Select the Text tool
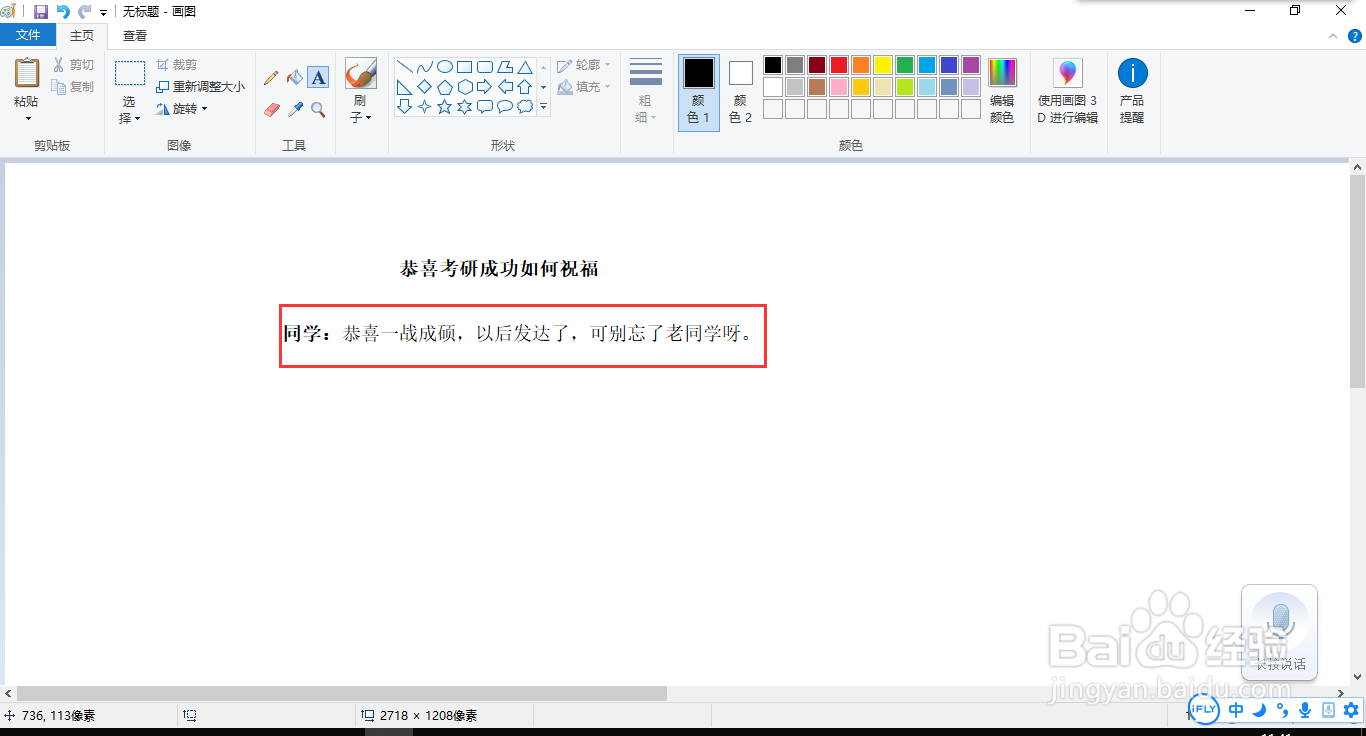Image resolution: width=1366 pixels, height=736 pixels. click(x=318, y=76)
